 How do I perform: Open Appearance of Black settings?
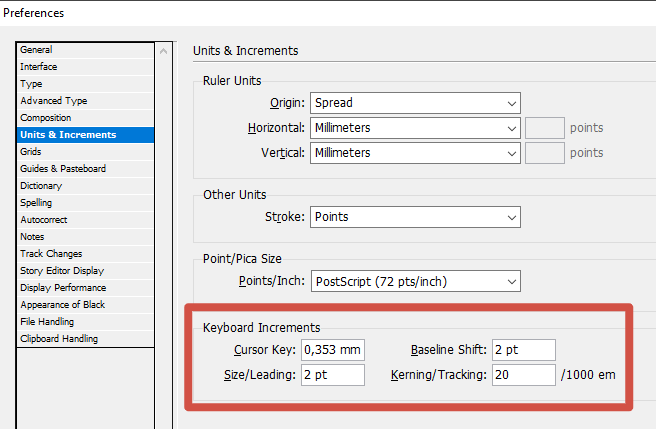(x=62, y=305)
